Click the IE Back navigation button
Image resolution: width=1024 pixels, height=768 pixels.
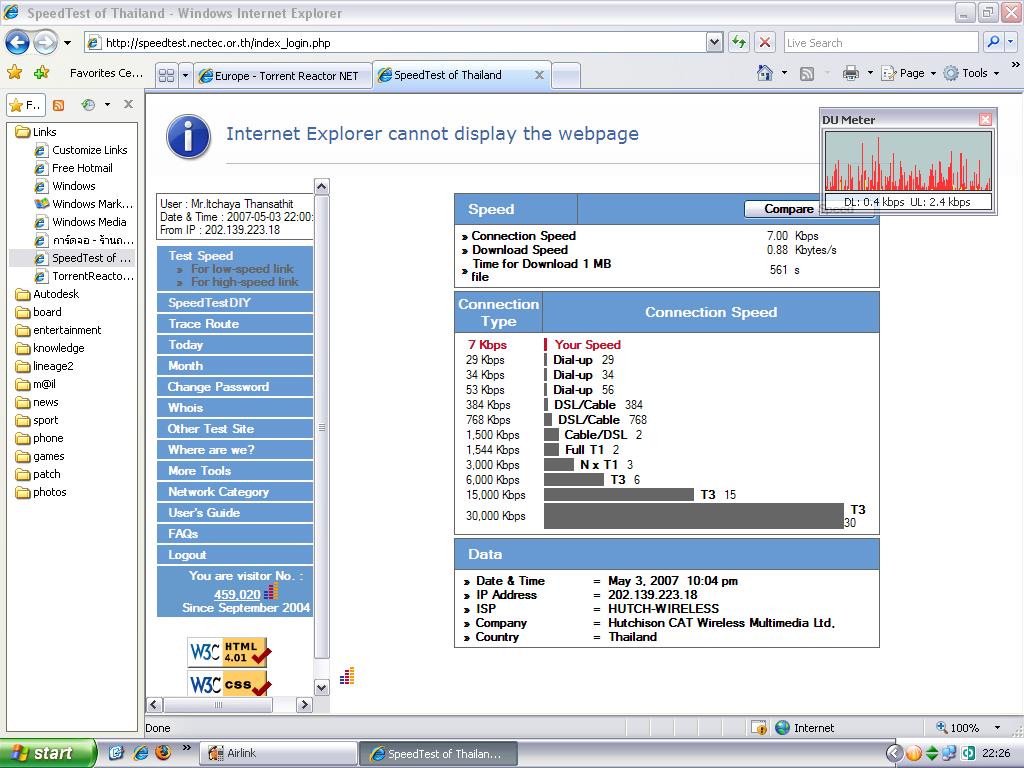18,43
